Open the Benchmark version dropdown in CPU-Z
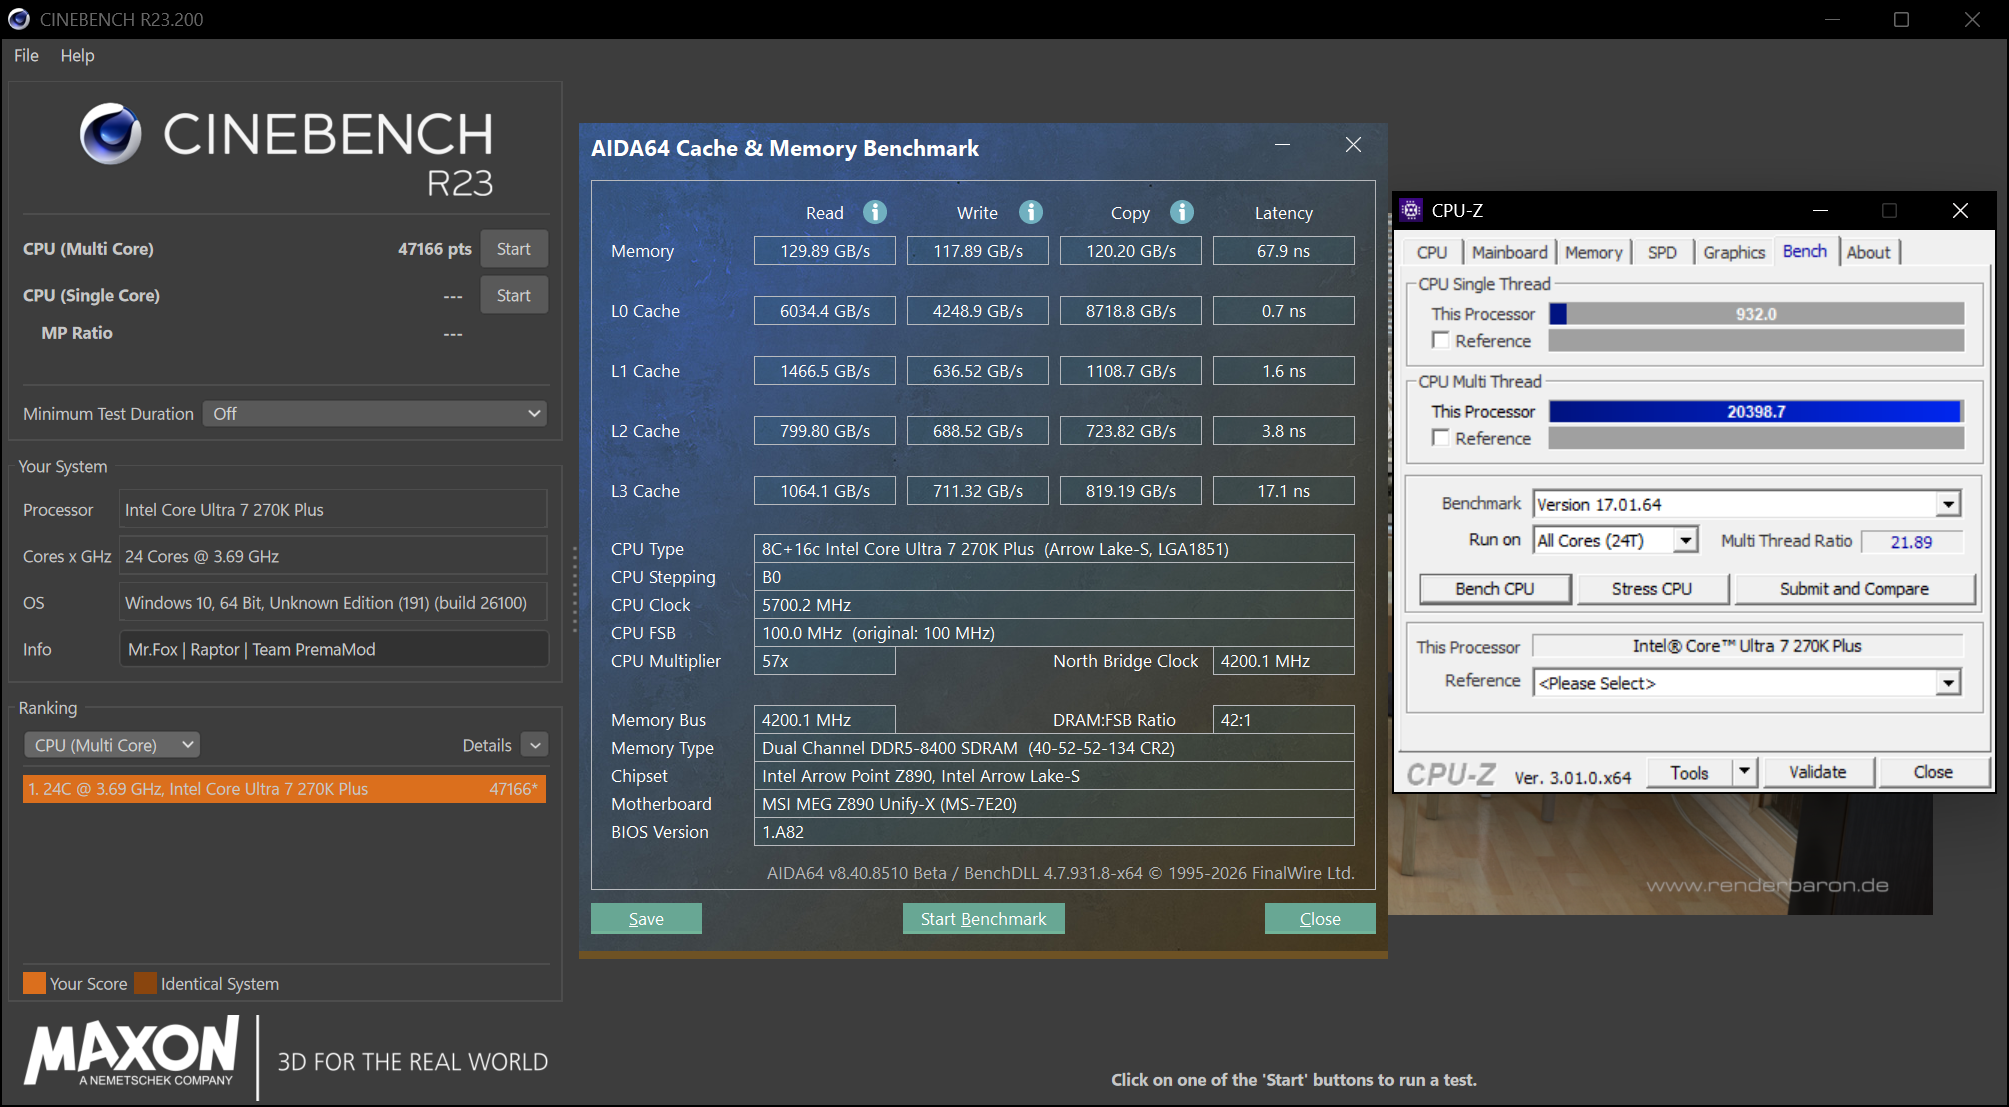The height and width of the screenshot is (1107, 2009). click(x=1948, y=504)
